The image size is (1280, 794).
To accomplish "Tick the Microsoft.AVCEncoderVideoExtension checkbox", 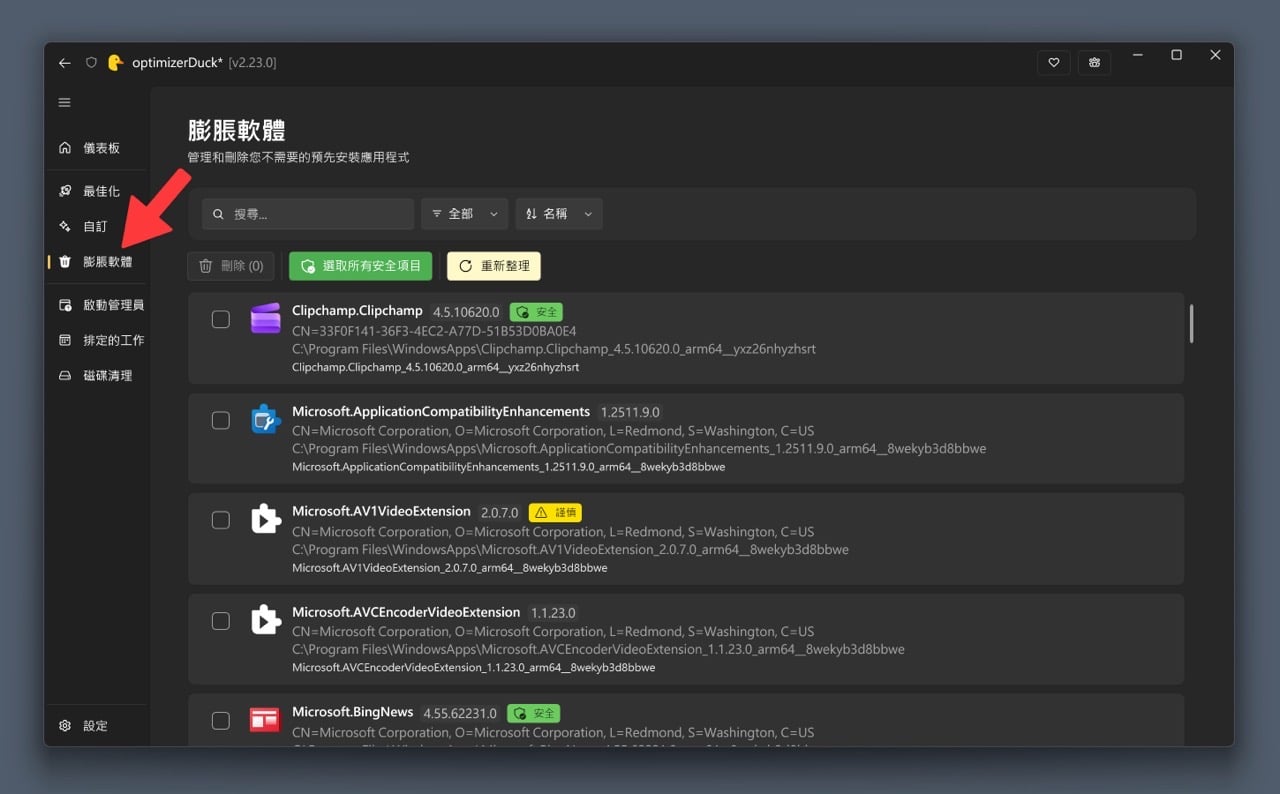I will [x=221, y=621].
